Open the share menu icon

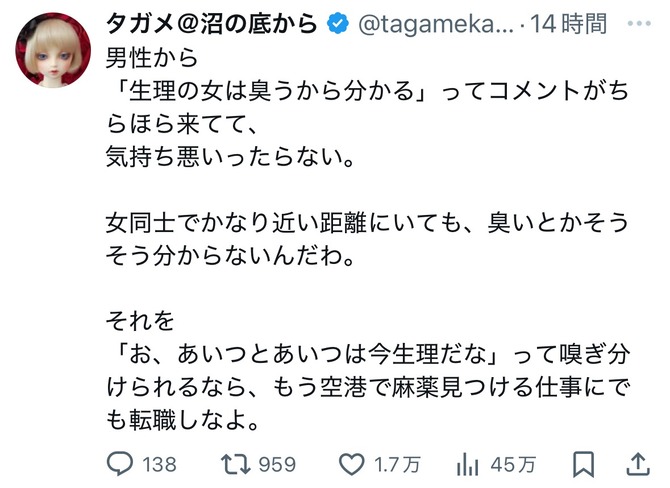[636, 463]
